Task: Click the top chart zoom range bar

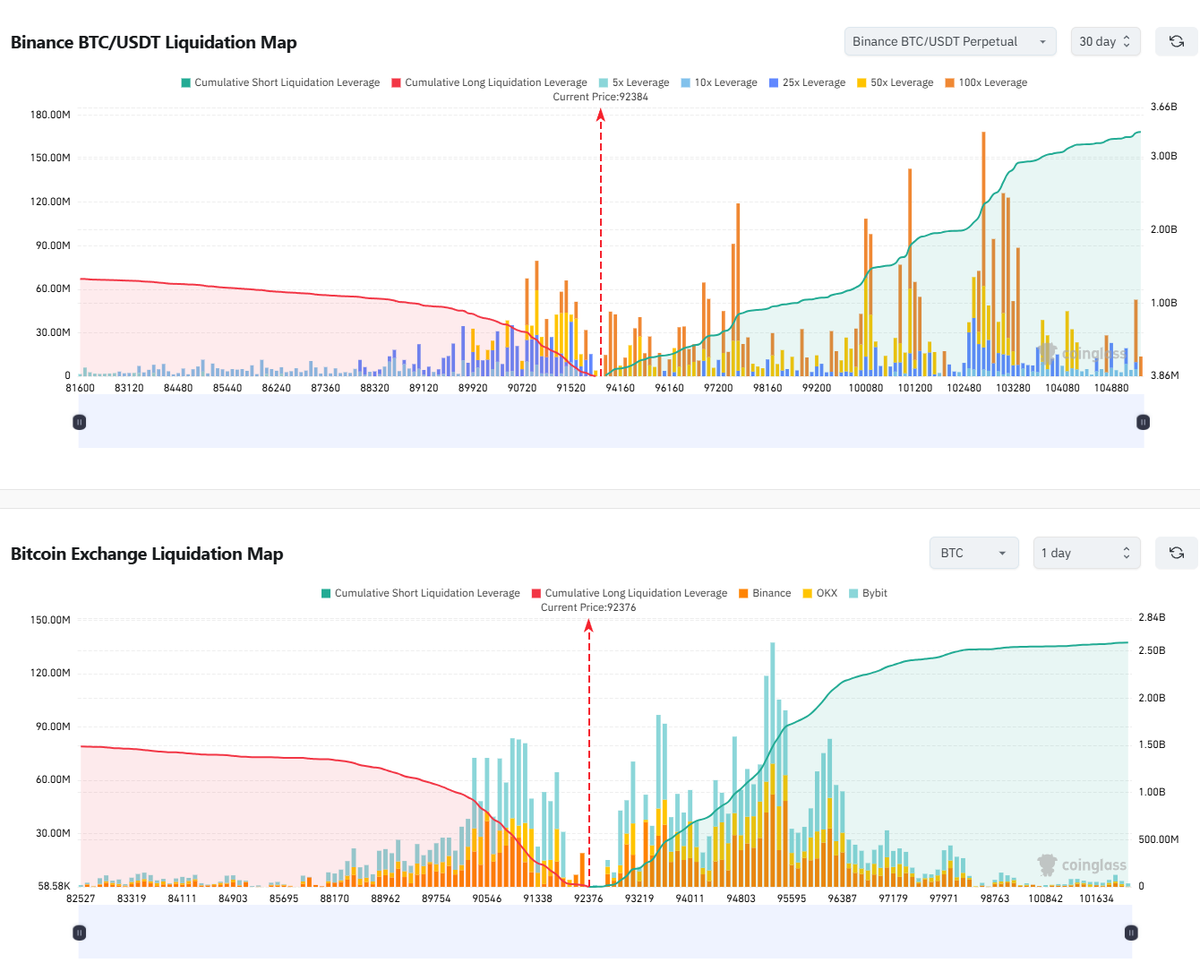Action: point(610,420)
